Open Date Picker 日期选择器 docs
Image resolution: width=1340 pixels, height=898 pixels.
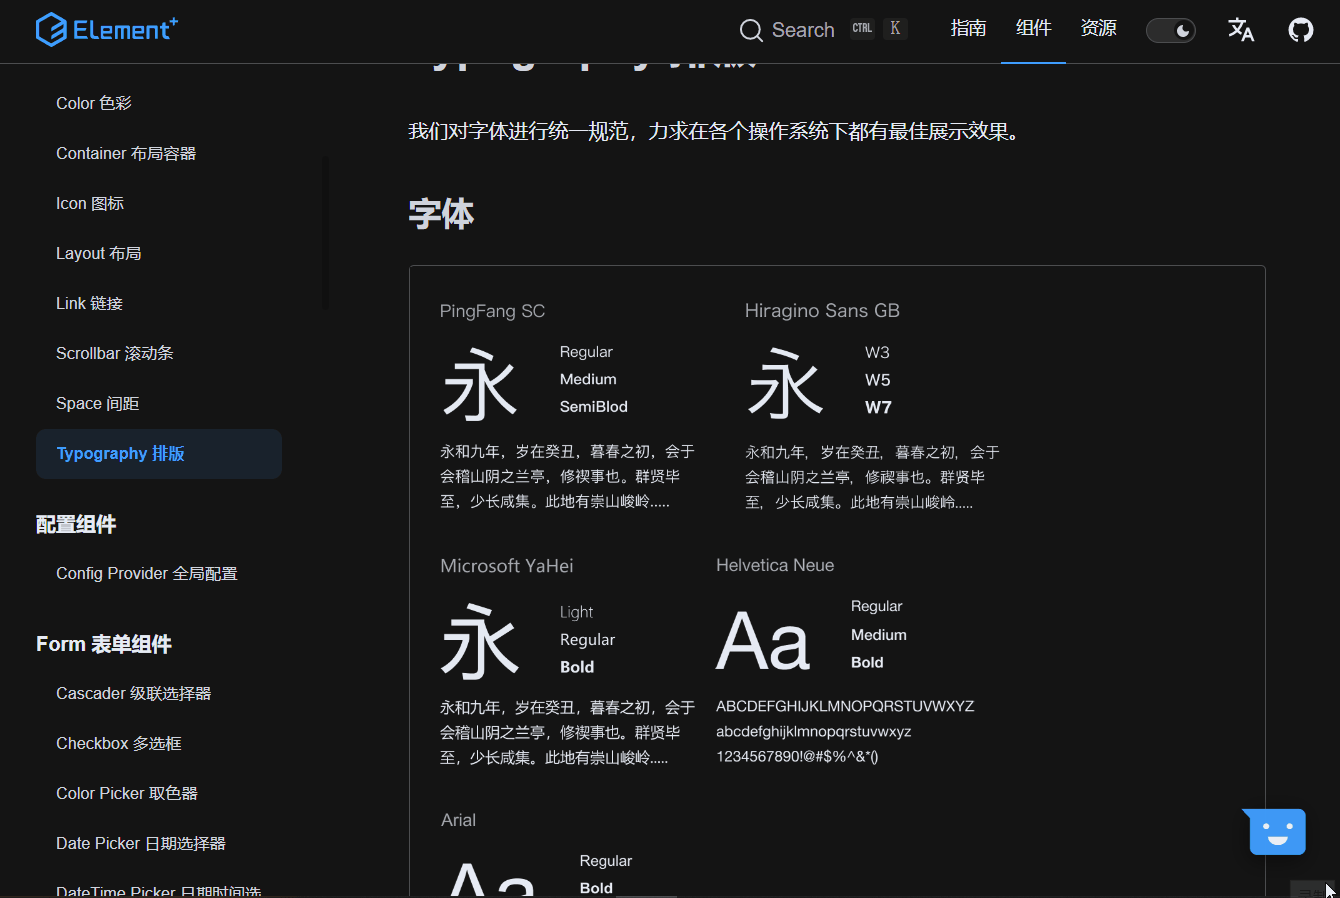click(139, 843)
